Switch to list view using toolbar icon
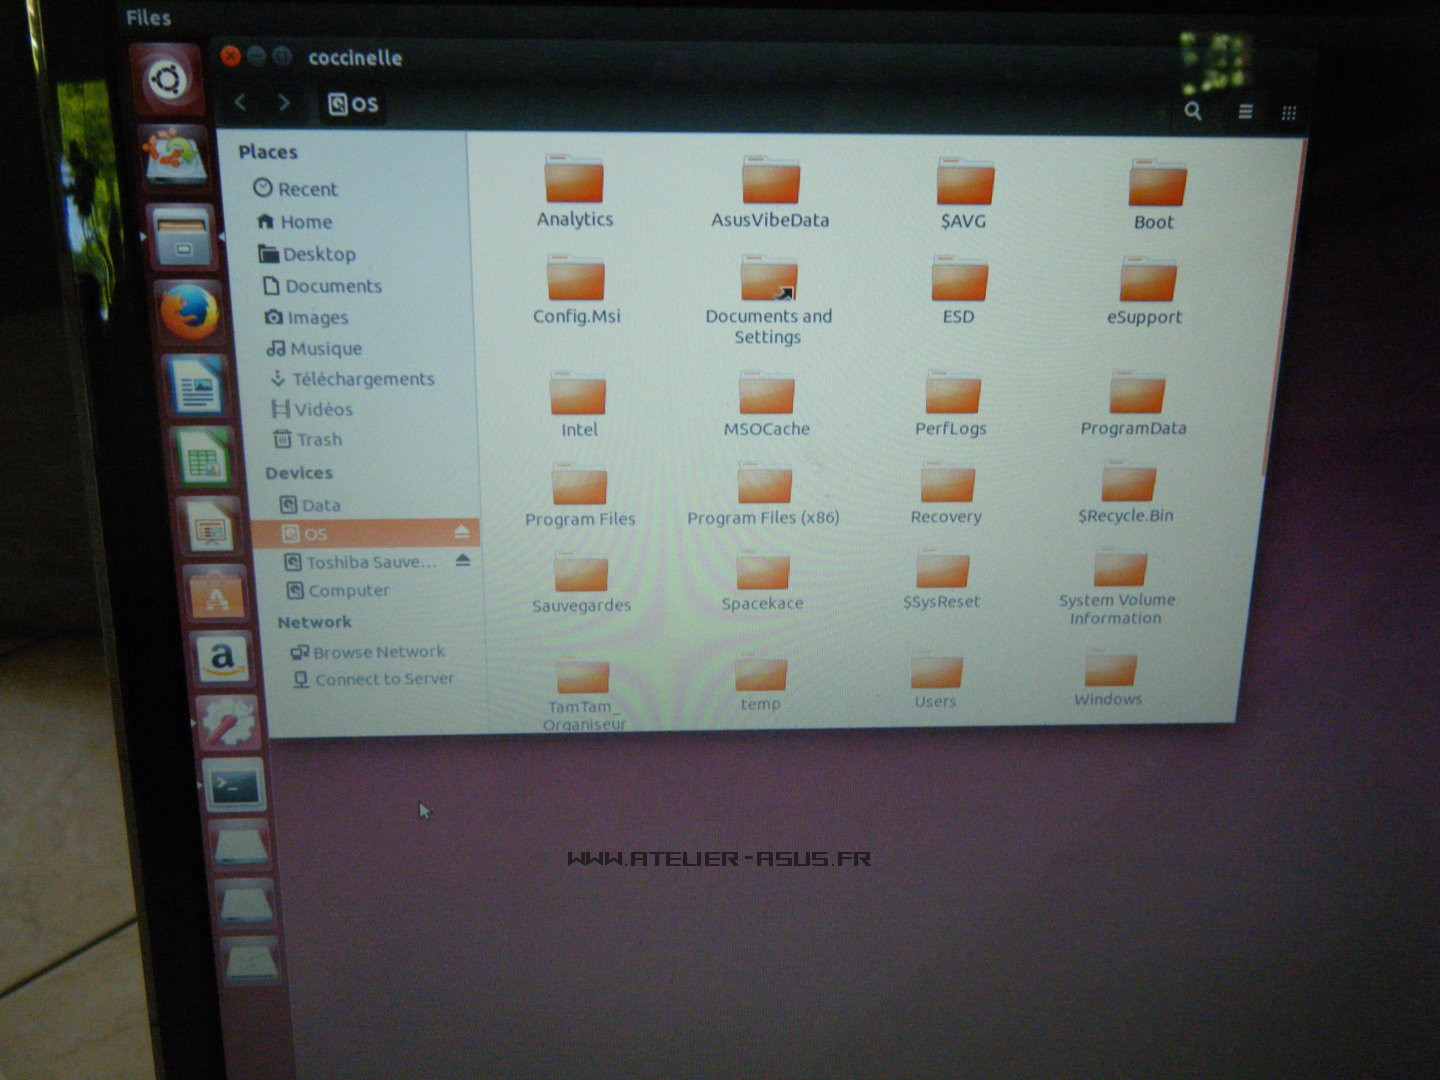This screenshot has width=1440, height=1080. (x=1245, y=112)
